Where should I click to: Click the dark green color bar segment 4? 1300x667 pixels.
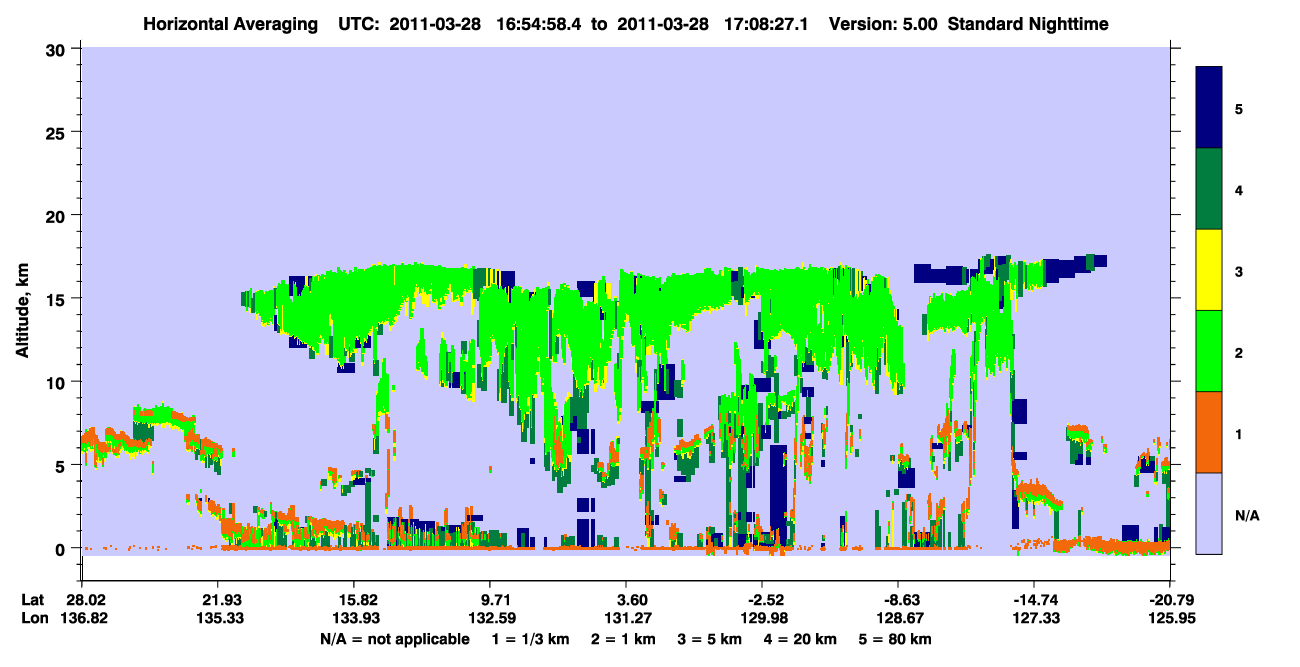coord(1209,189)
